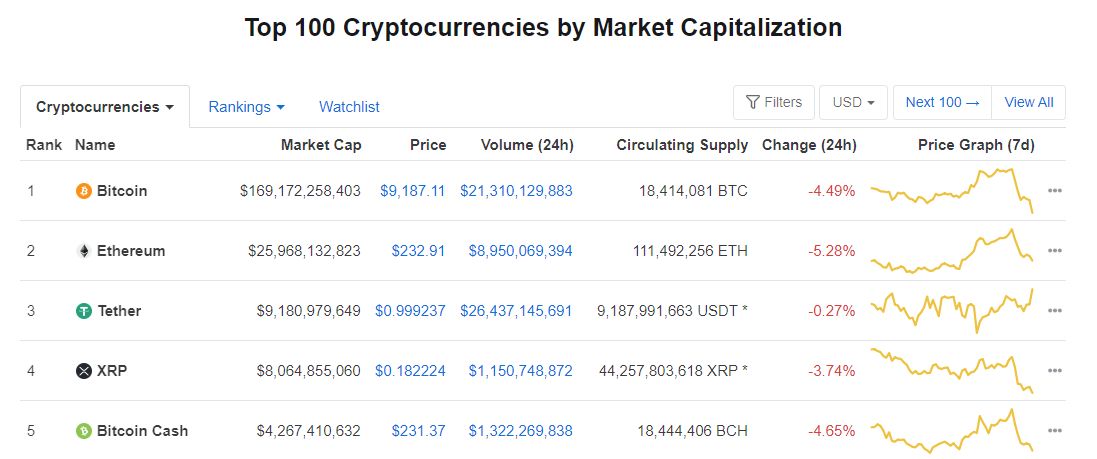Open the USD currency selector
Viewport: 1097px width, 459px height.
pos(853,102)
